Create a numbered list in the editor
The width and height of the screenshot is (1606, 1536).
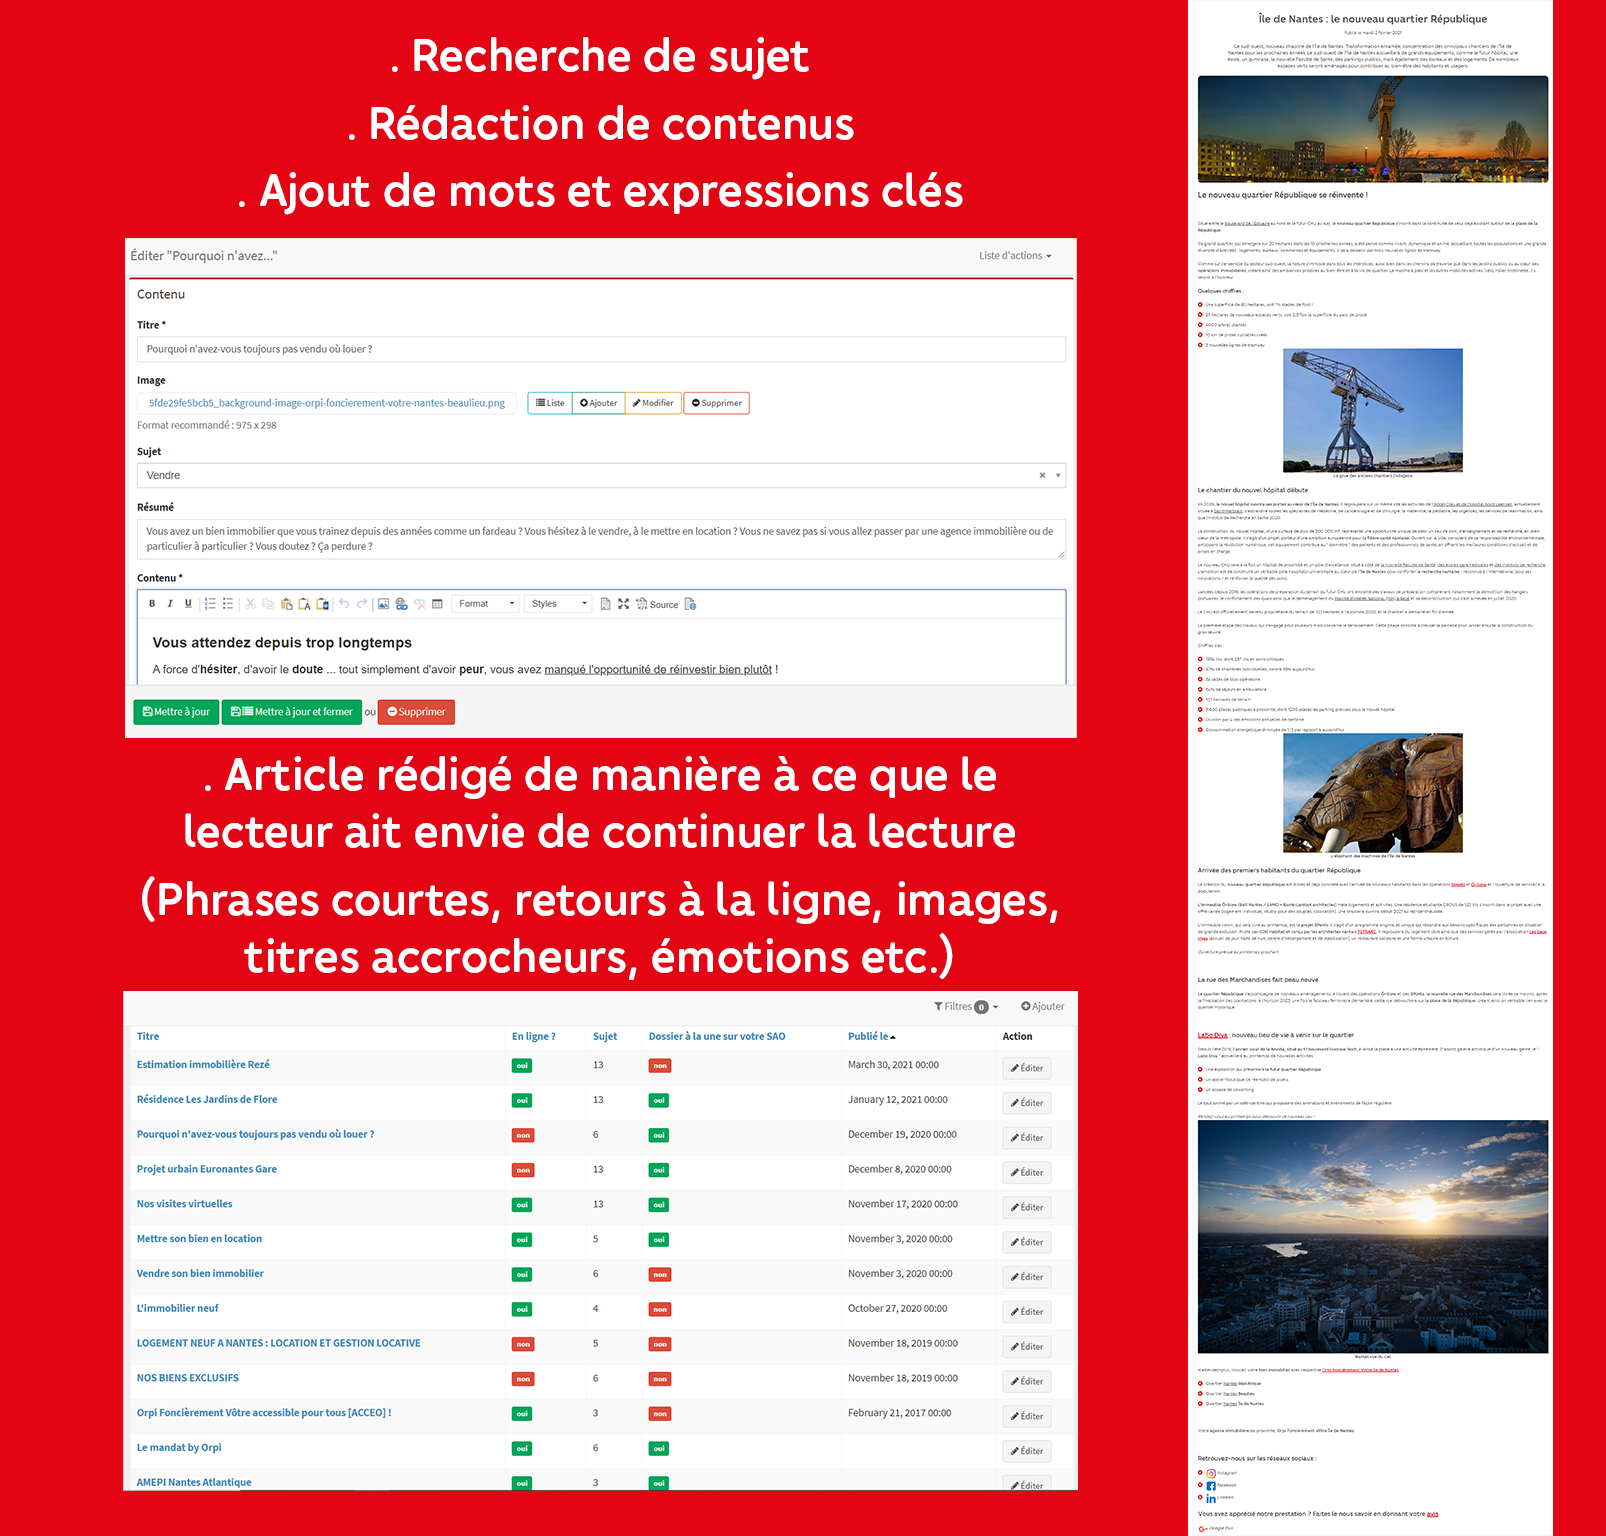point(210,604)
